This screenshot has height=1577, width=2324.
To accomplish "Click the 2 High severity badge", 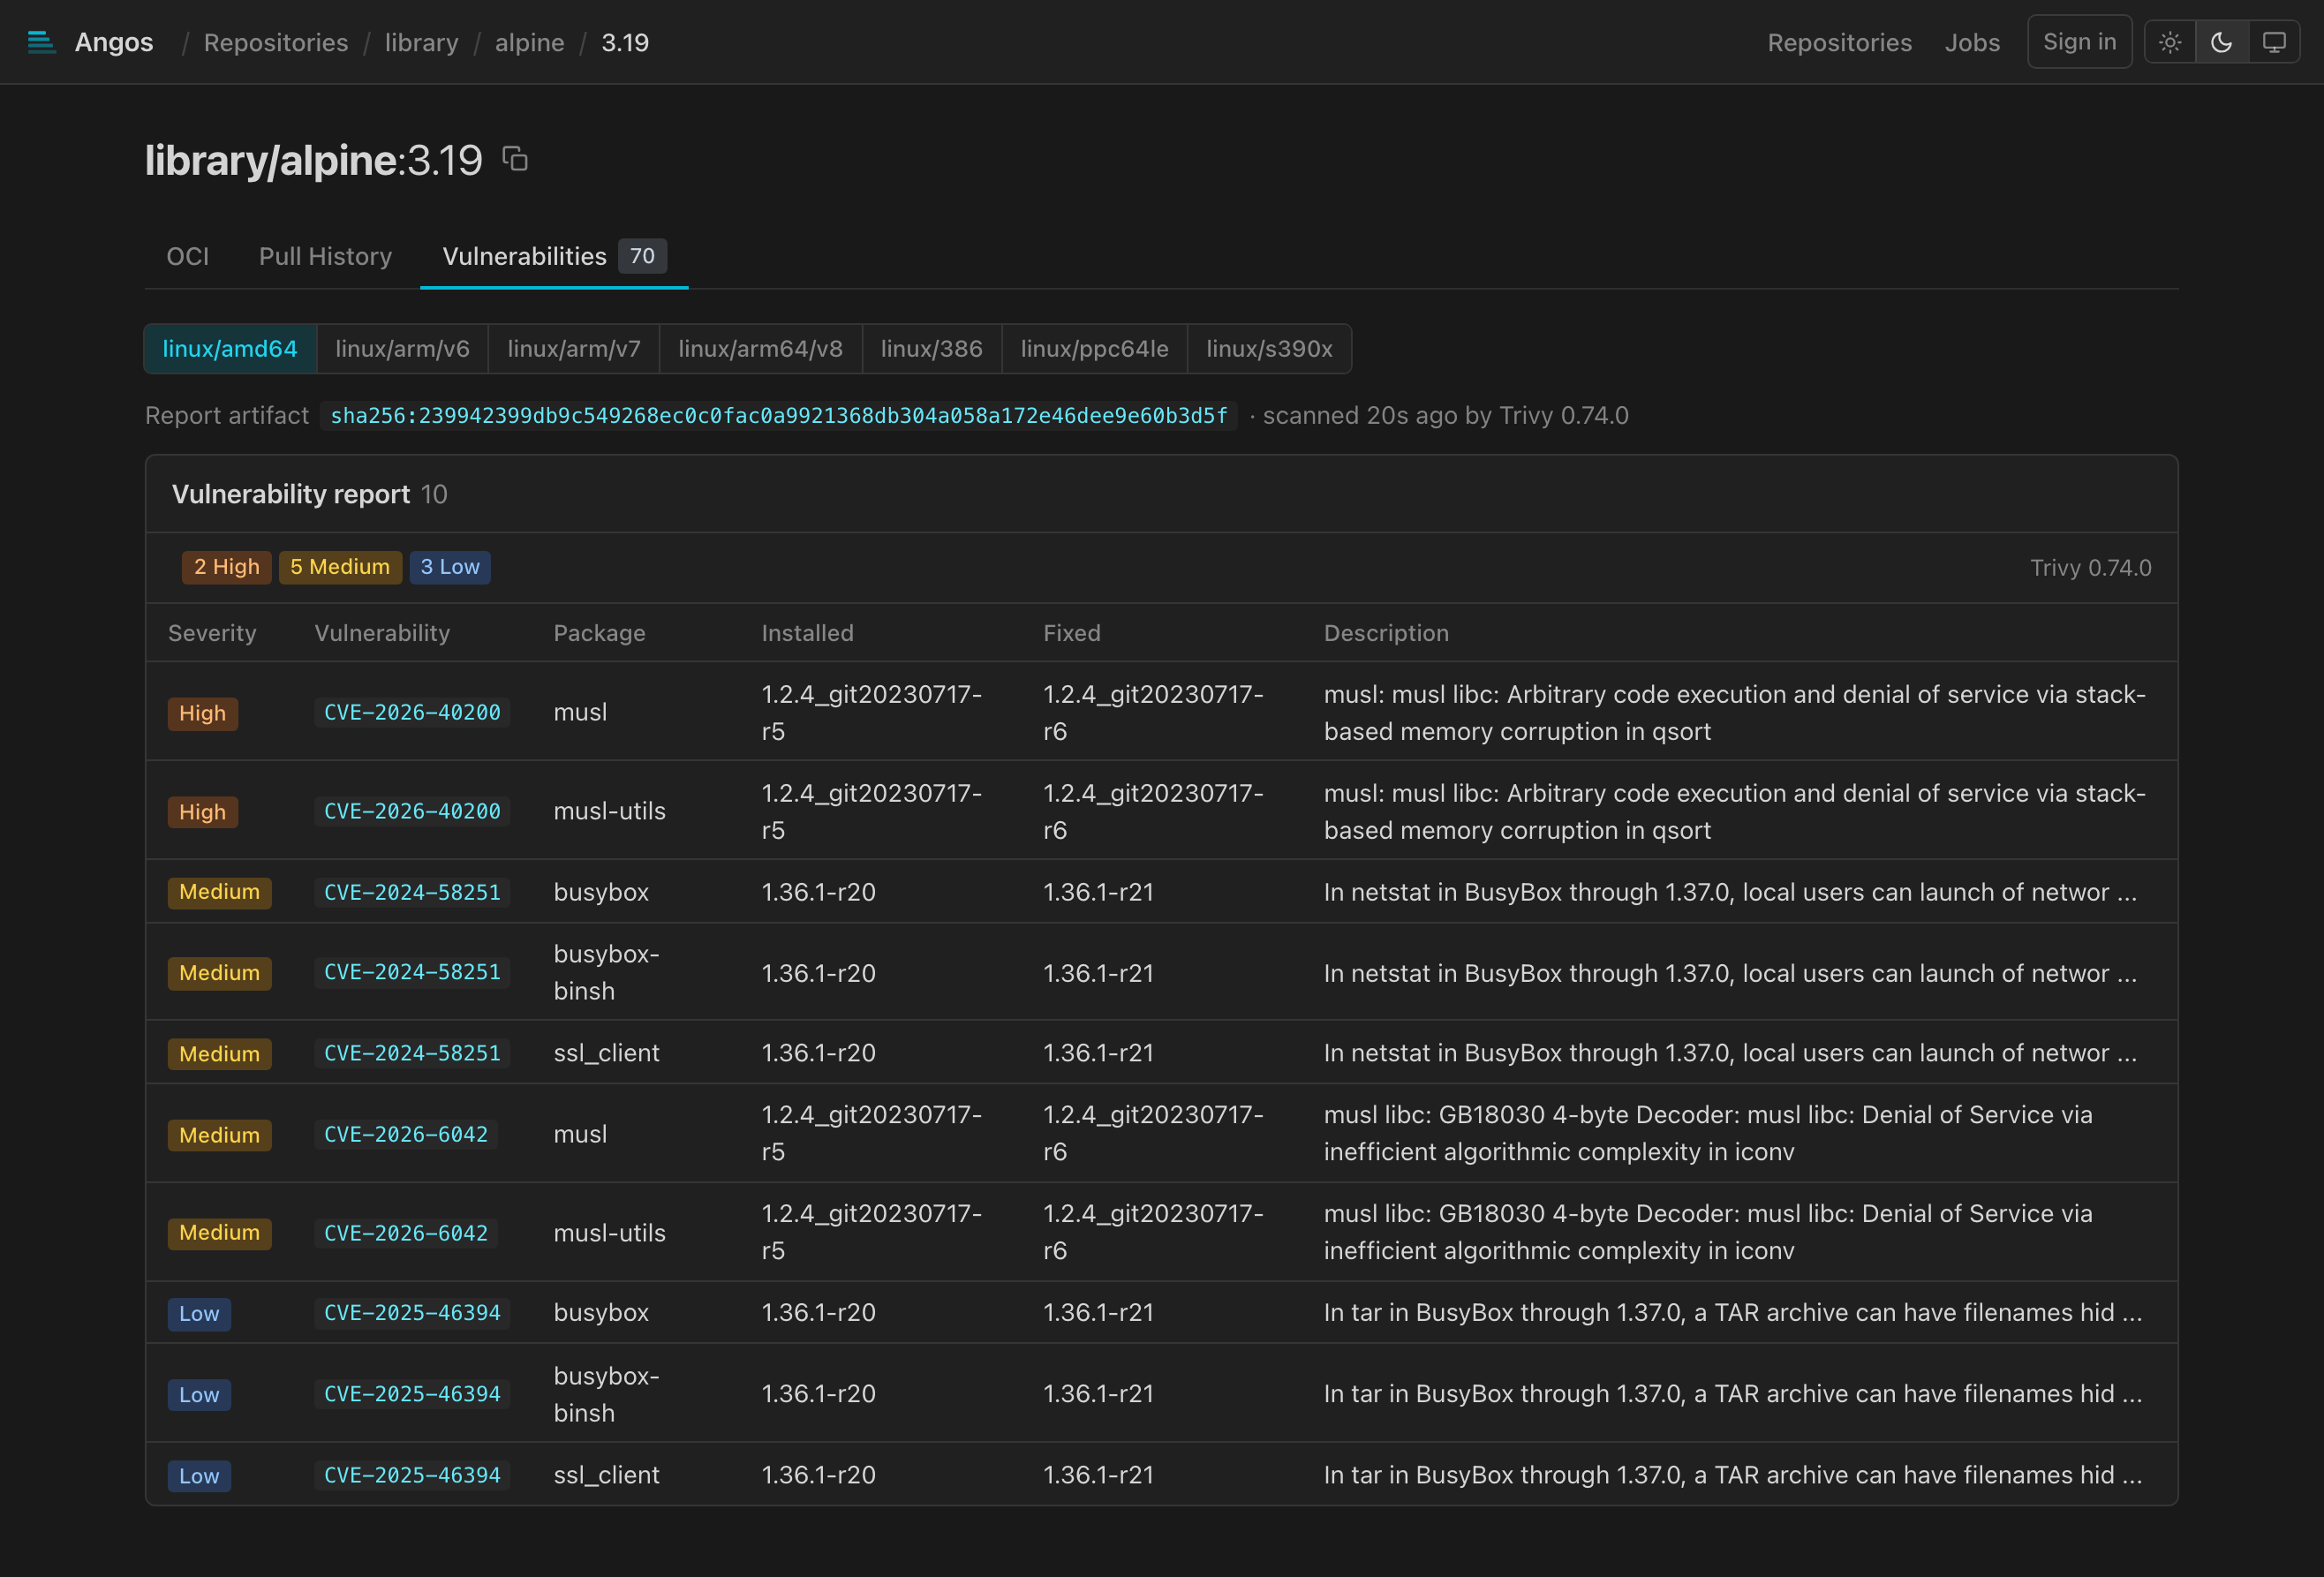I will tap(227, 567).
